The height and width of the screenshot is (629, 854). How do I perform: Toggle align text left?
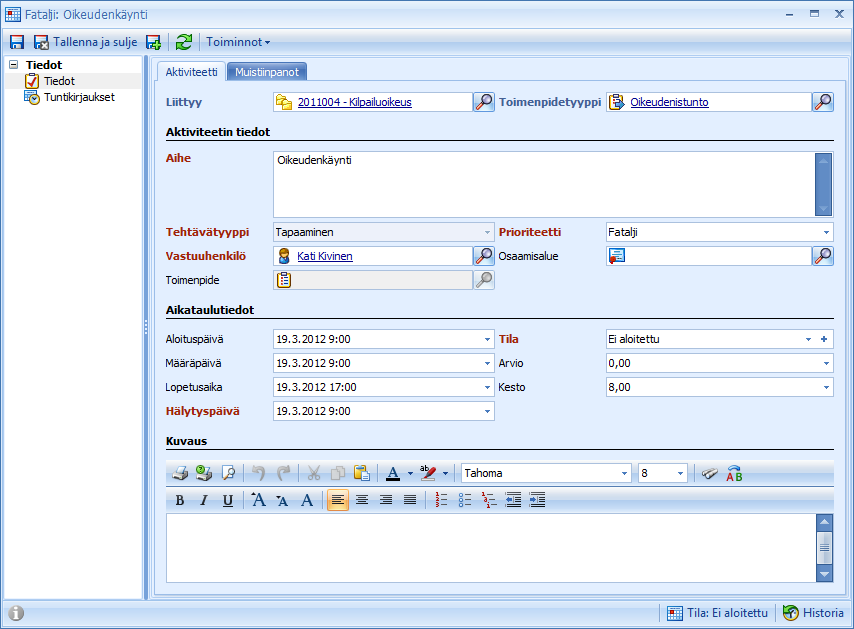(x=338, y=500)
